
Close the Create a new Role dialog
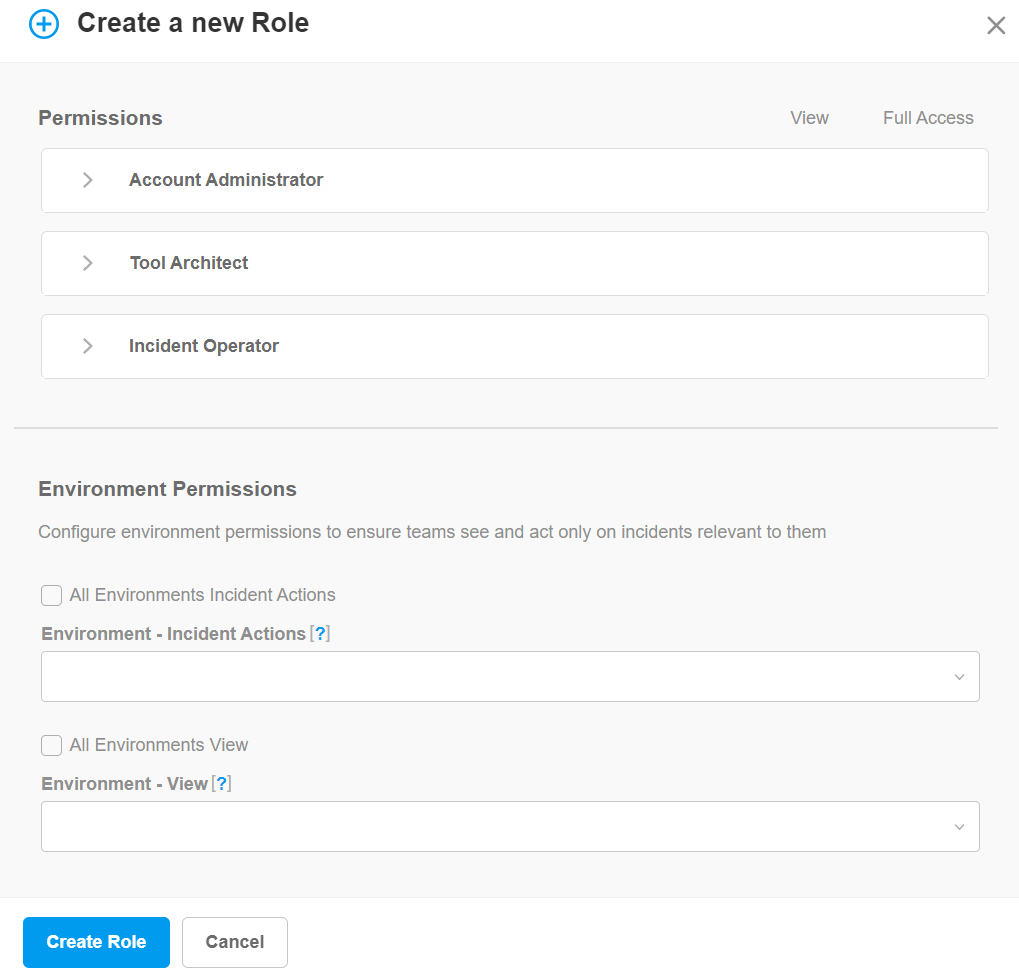click(x=996, y=26)
